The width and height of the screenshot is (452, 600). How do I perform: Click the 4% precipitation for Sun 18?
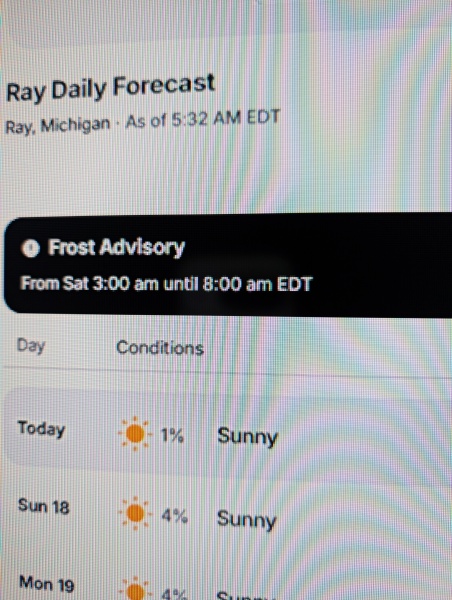[x=175, y=516]
